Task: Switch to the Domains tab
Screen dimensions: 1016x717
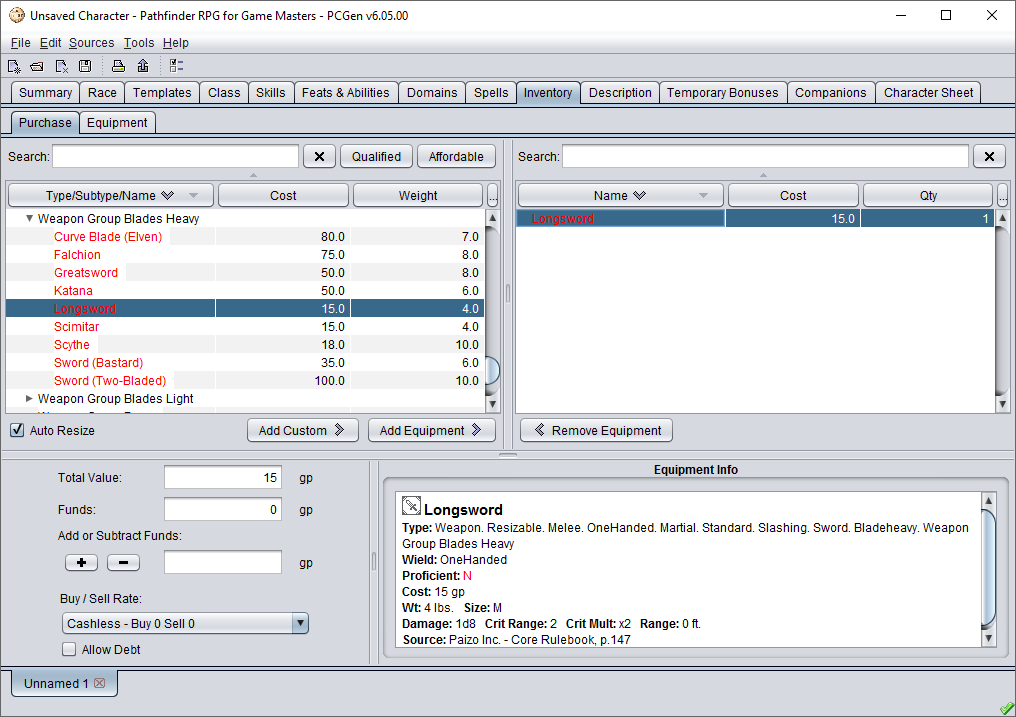Action: pos(432,93)
